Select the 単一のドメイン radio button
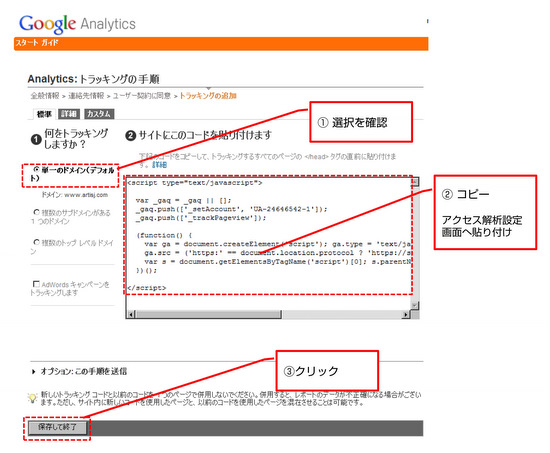Viewport: 550px width, 453px height. click(36, 169)
